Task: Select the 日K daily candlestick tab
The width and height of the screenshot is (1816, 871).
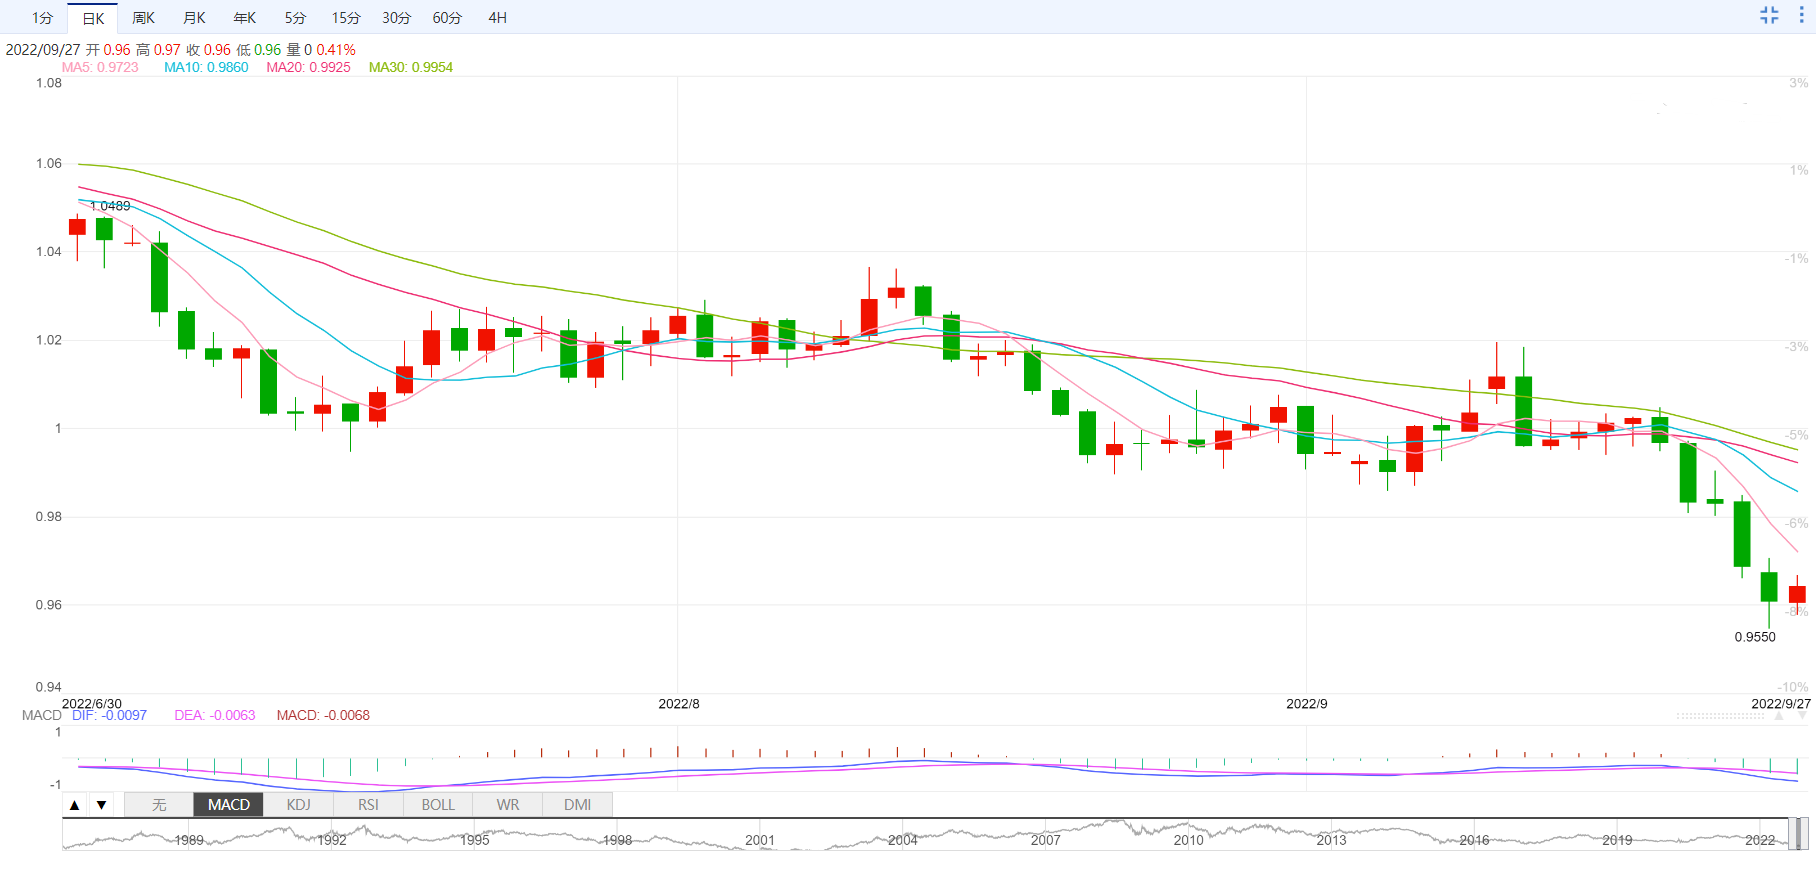Action: pyautogui.click(x=93, y=18)
